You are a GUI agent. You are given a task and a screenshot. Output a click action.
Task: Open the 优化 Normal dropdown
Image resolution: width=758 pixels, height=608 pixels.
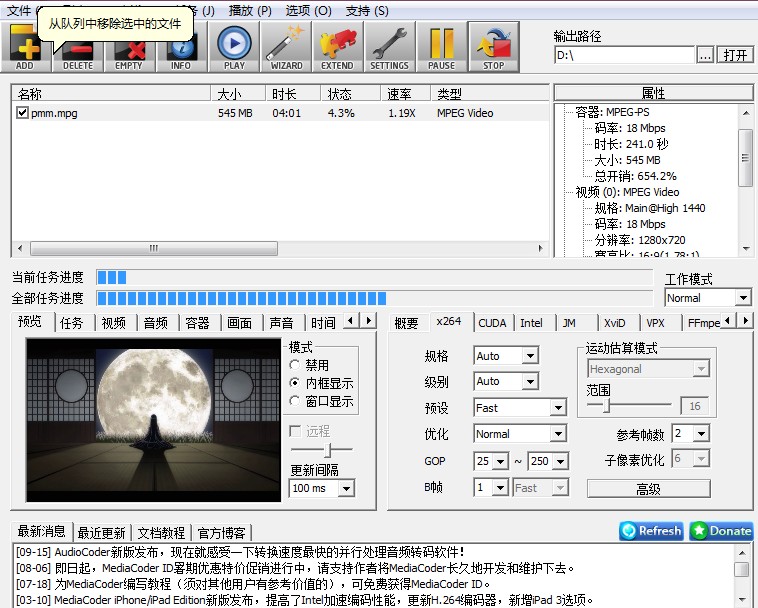[520, 434]
